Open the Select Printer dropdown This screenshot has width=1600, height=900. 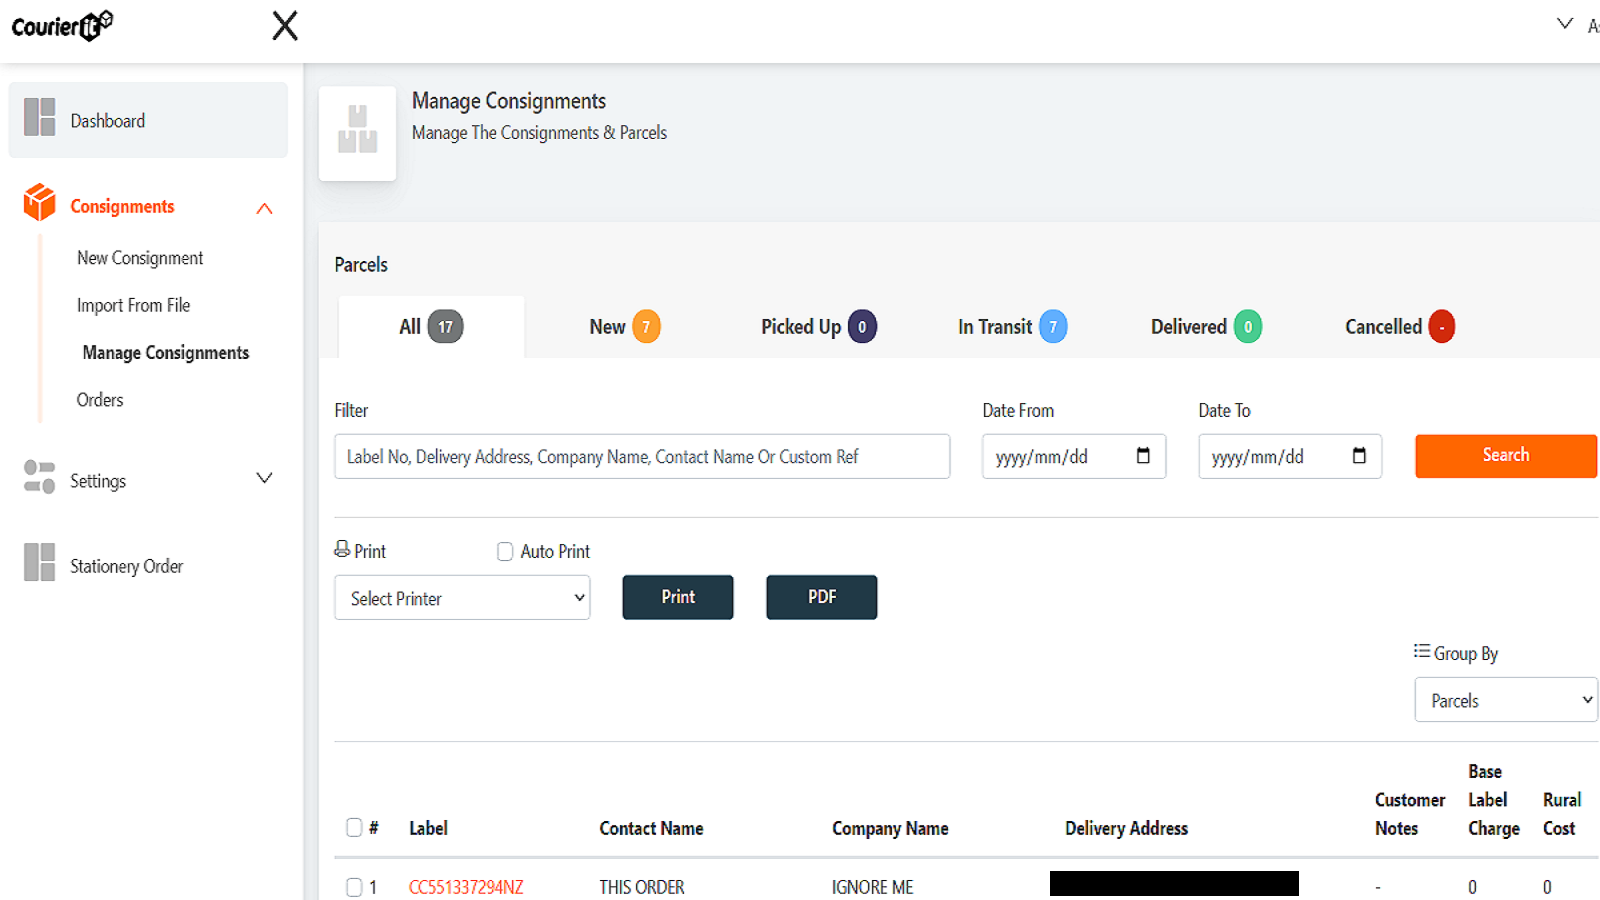pos(462,597)
